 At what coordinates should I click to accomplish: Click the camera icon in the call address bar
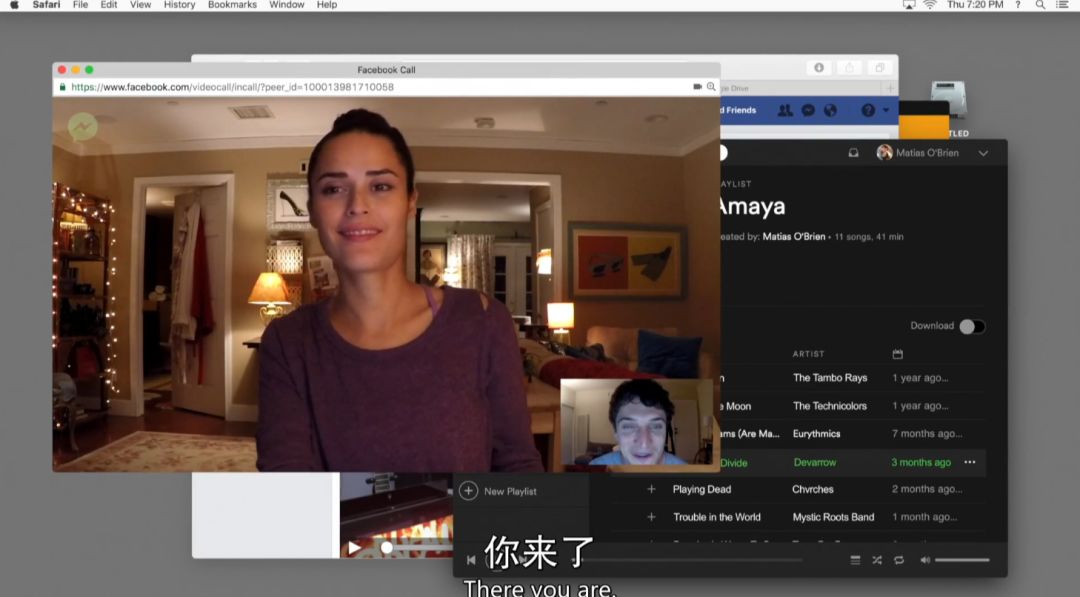[697, 87]
